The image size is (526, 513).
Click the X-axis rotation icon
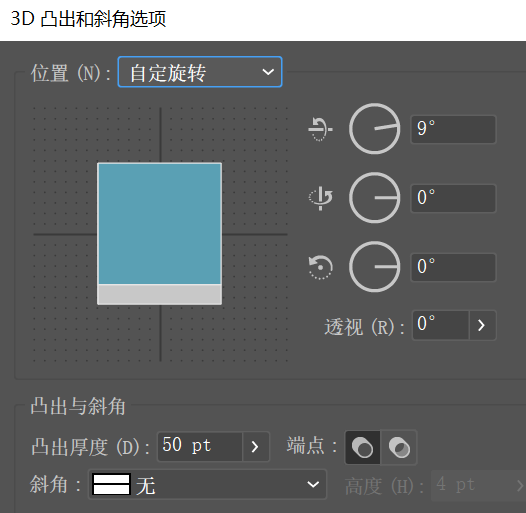pyautogui.click(x=320, y=129)
